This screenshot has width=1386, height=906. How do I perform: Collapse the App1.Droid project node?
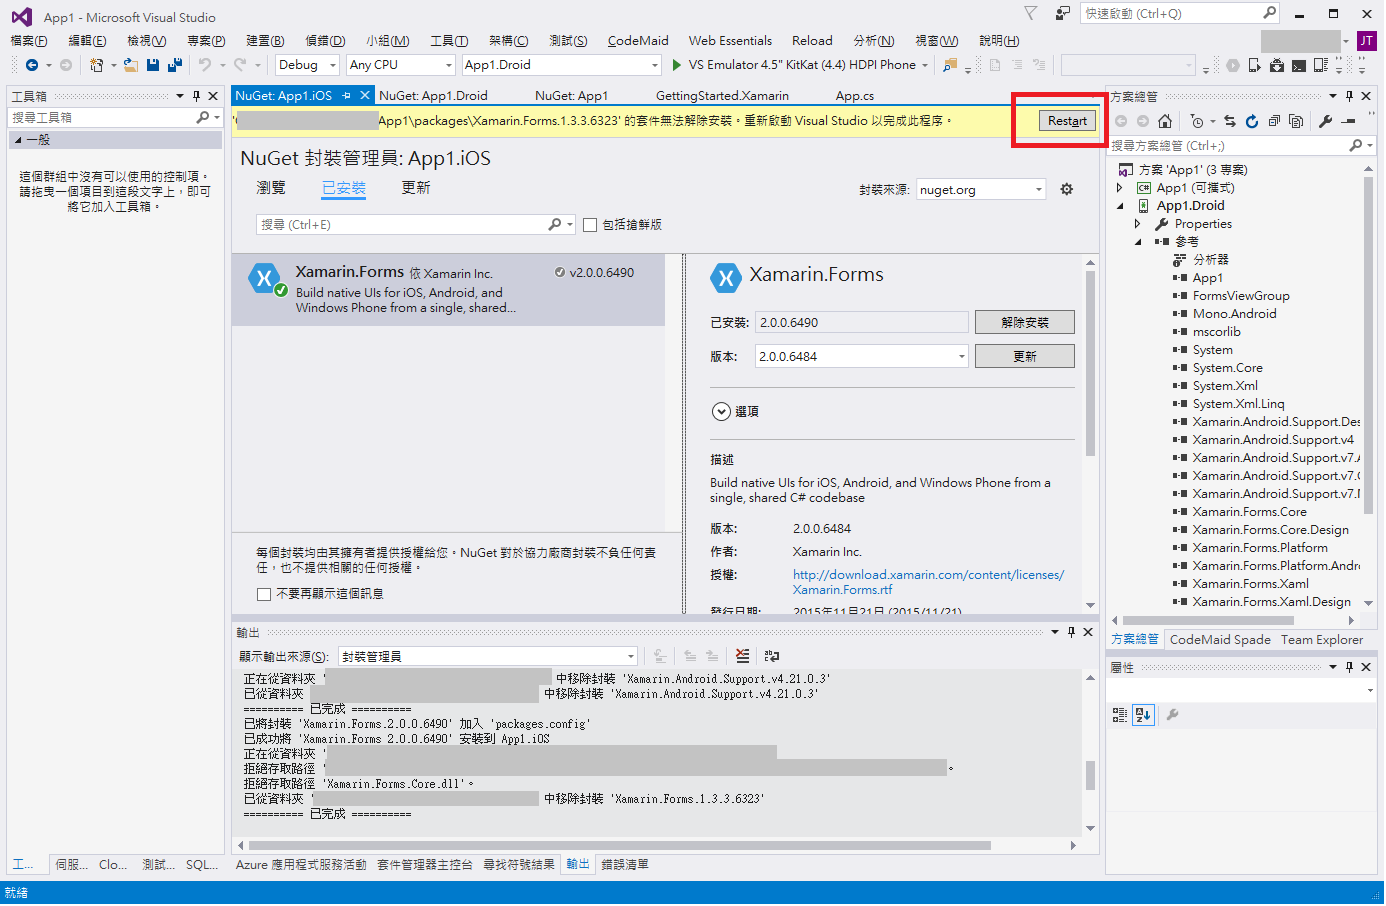coord(1120,206)
